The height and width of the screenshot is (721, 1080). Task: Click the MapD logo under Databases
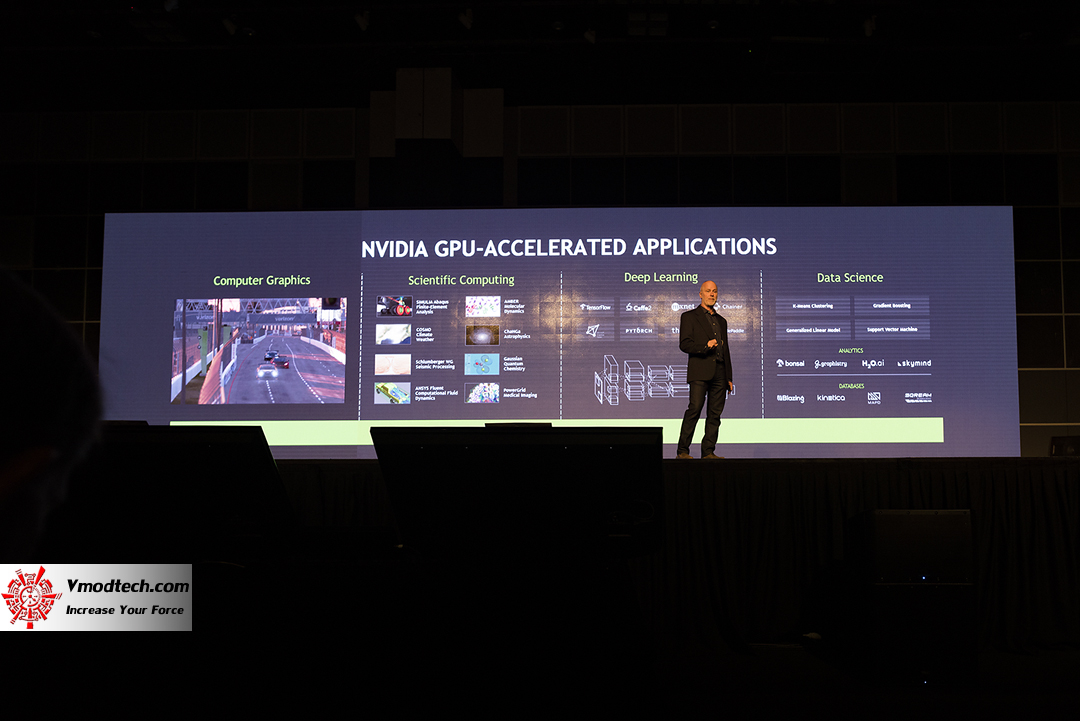tap(874, 397)
